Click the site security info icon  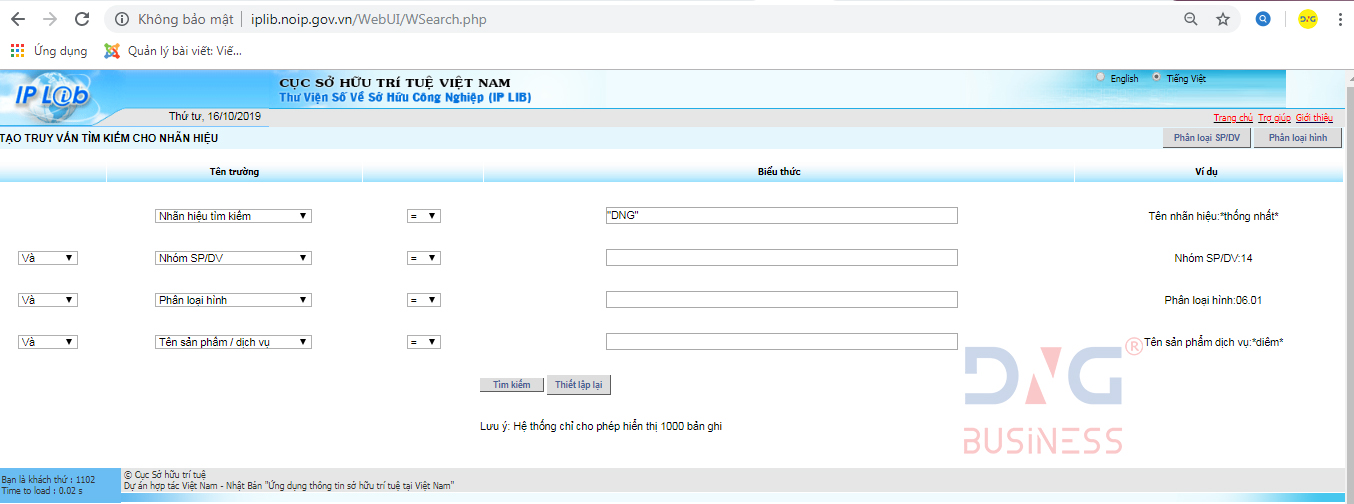pos(122,19)
